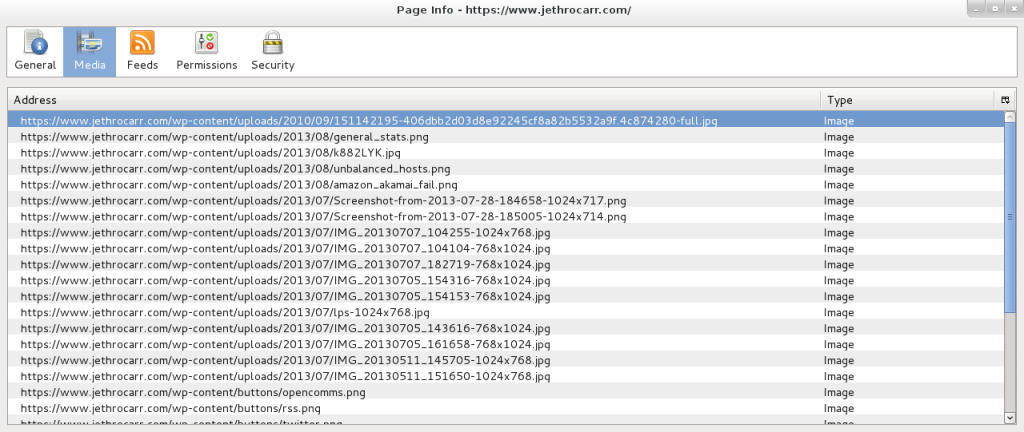Sort by the Type column header

[x=908, y=100]
